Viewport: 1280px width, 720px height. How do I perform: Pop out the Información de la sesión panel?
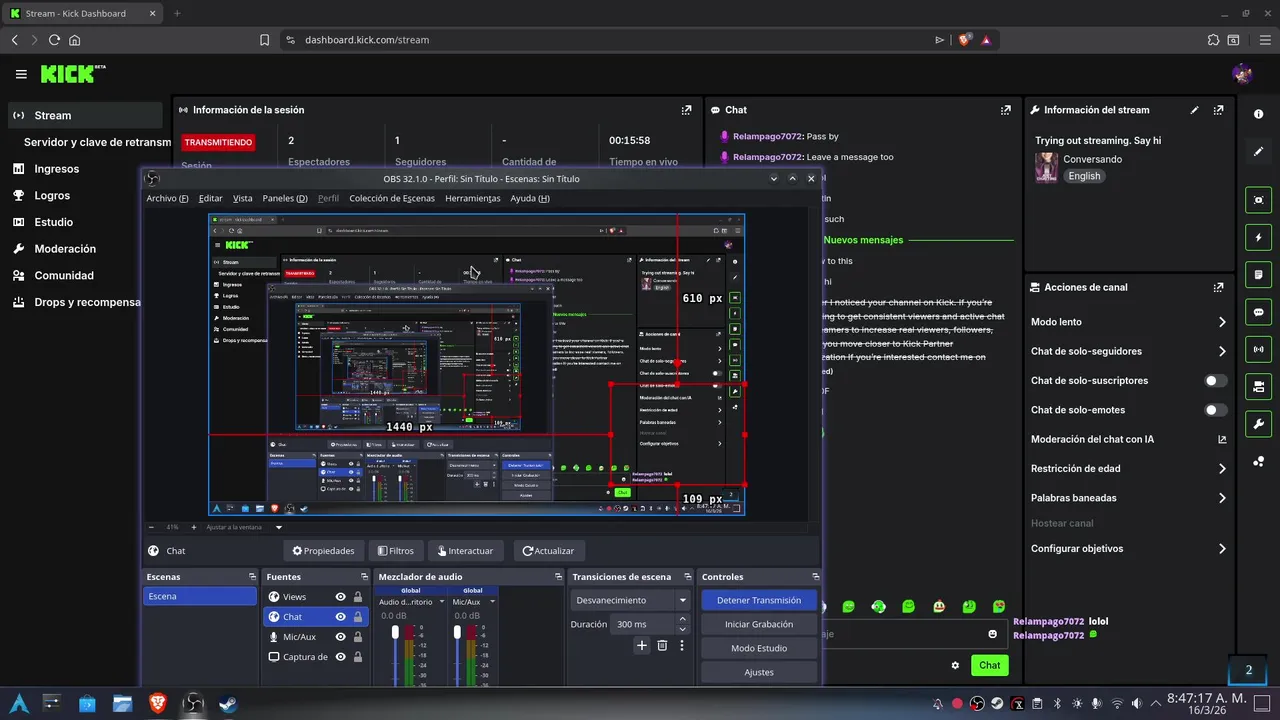point(686,110)
